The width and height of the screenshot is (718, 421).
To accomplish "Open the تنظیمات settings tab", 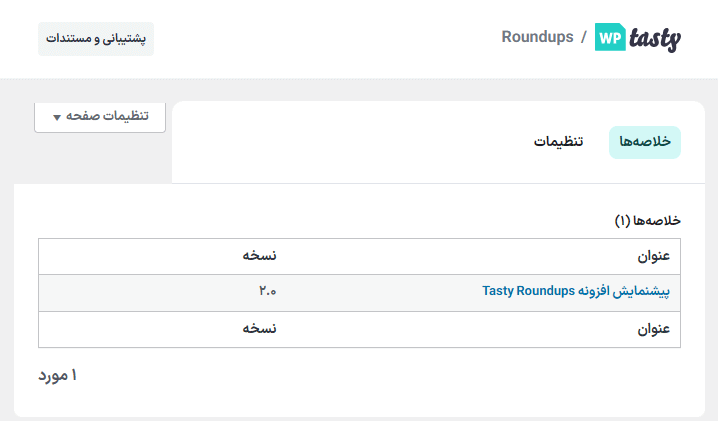I will tap(559, 142).
